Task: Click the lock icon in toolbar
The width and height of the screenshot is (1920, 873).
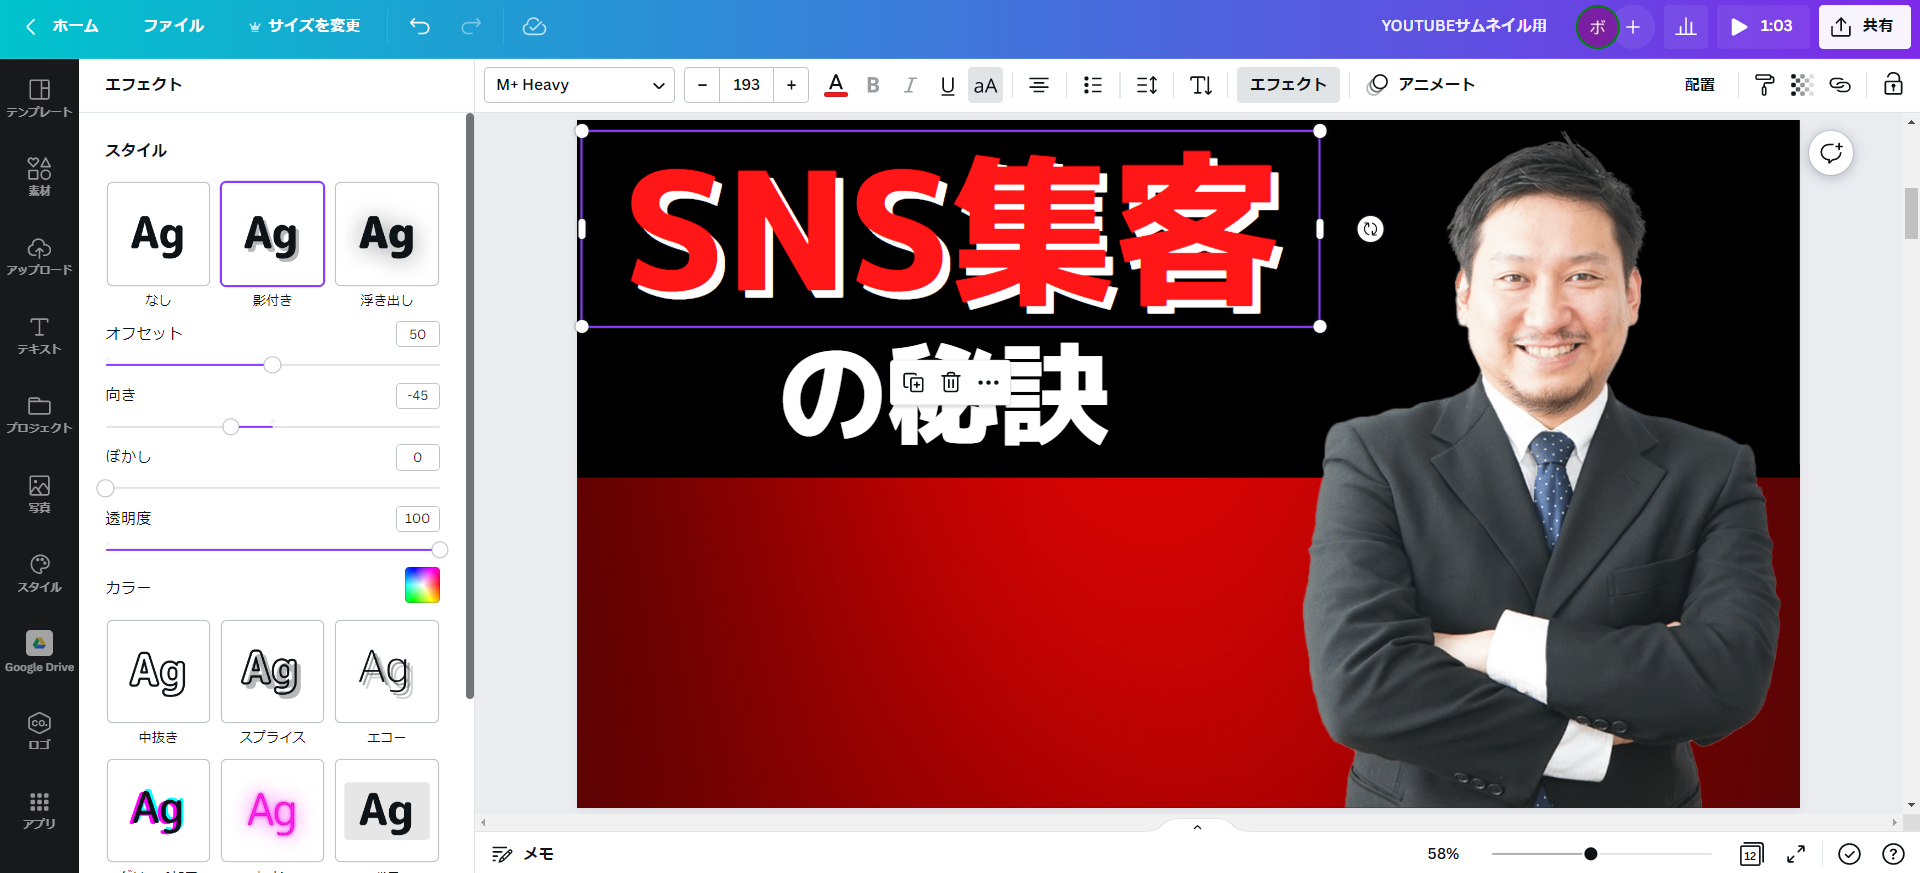Action: click(1893, 85)
